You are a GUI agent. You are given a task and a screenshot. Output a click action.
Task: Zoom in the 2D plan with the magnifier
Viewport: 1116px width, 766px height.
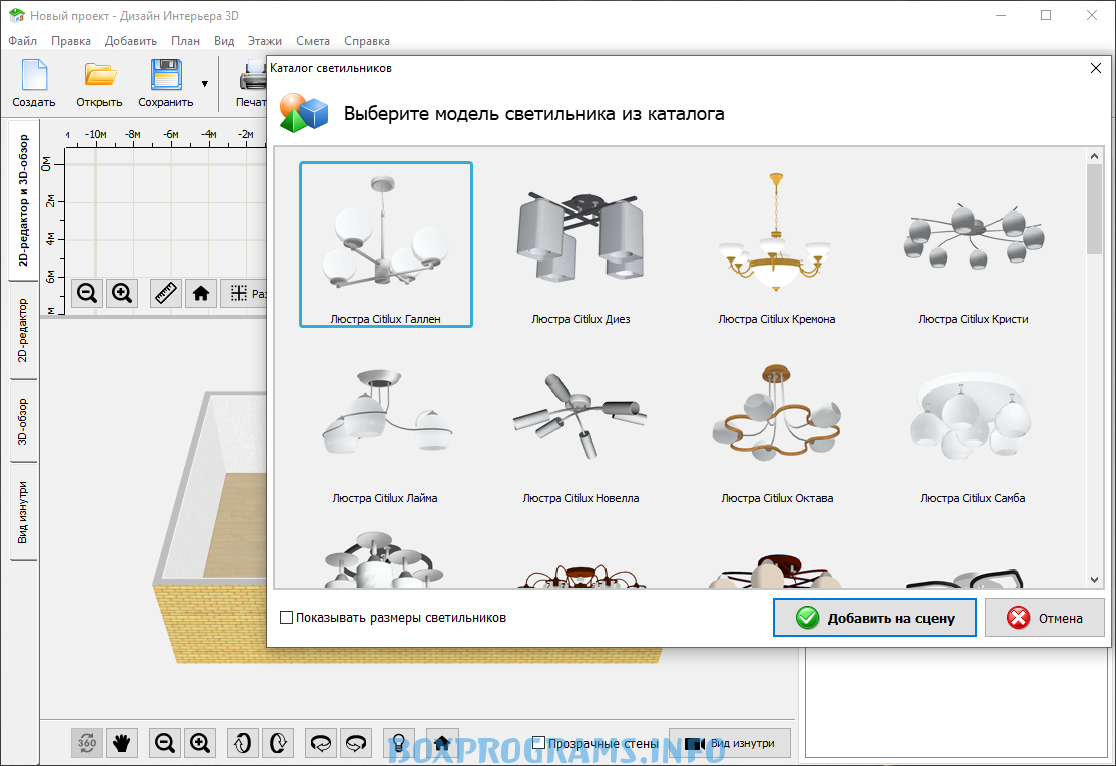tap(122, 293)
